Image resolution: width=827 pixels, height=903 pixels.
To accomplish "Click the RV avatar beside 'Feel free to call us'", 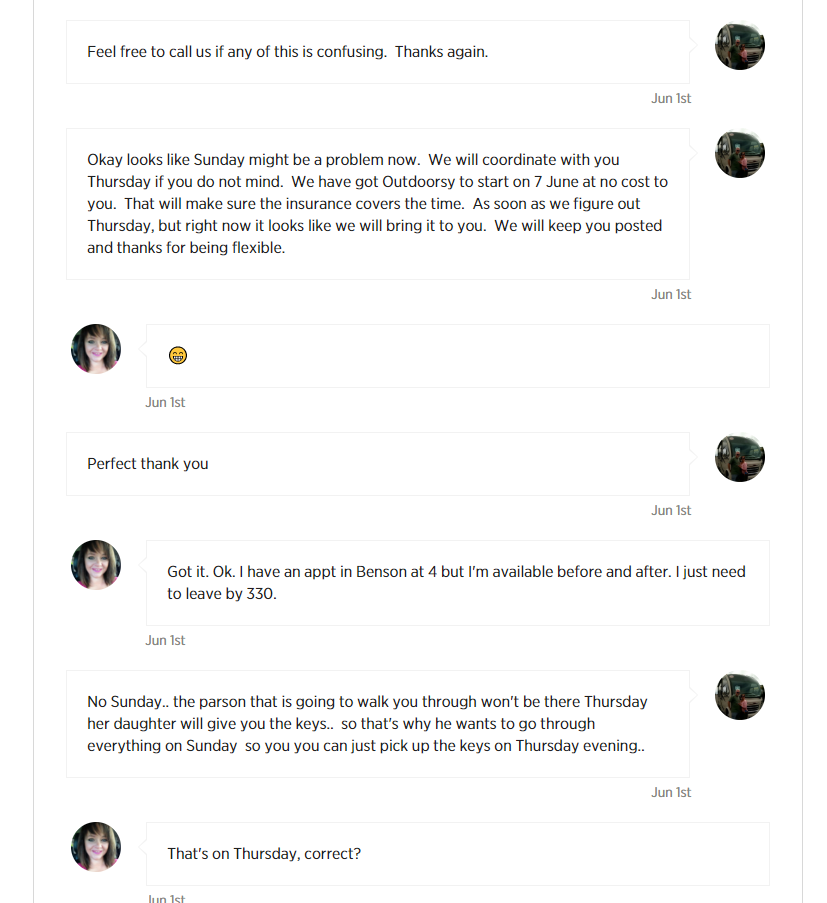I will (x=739, y=45).
